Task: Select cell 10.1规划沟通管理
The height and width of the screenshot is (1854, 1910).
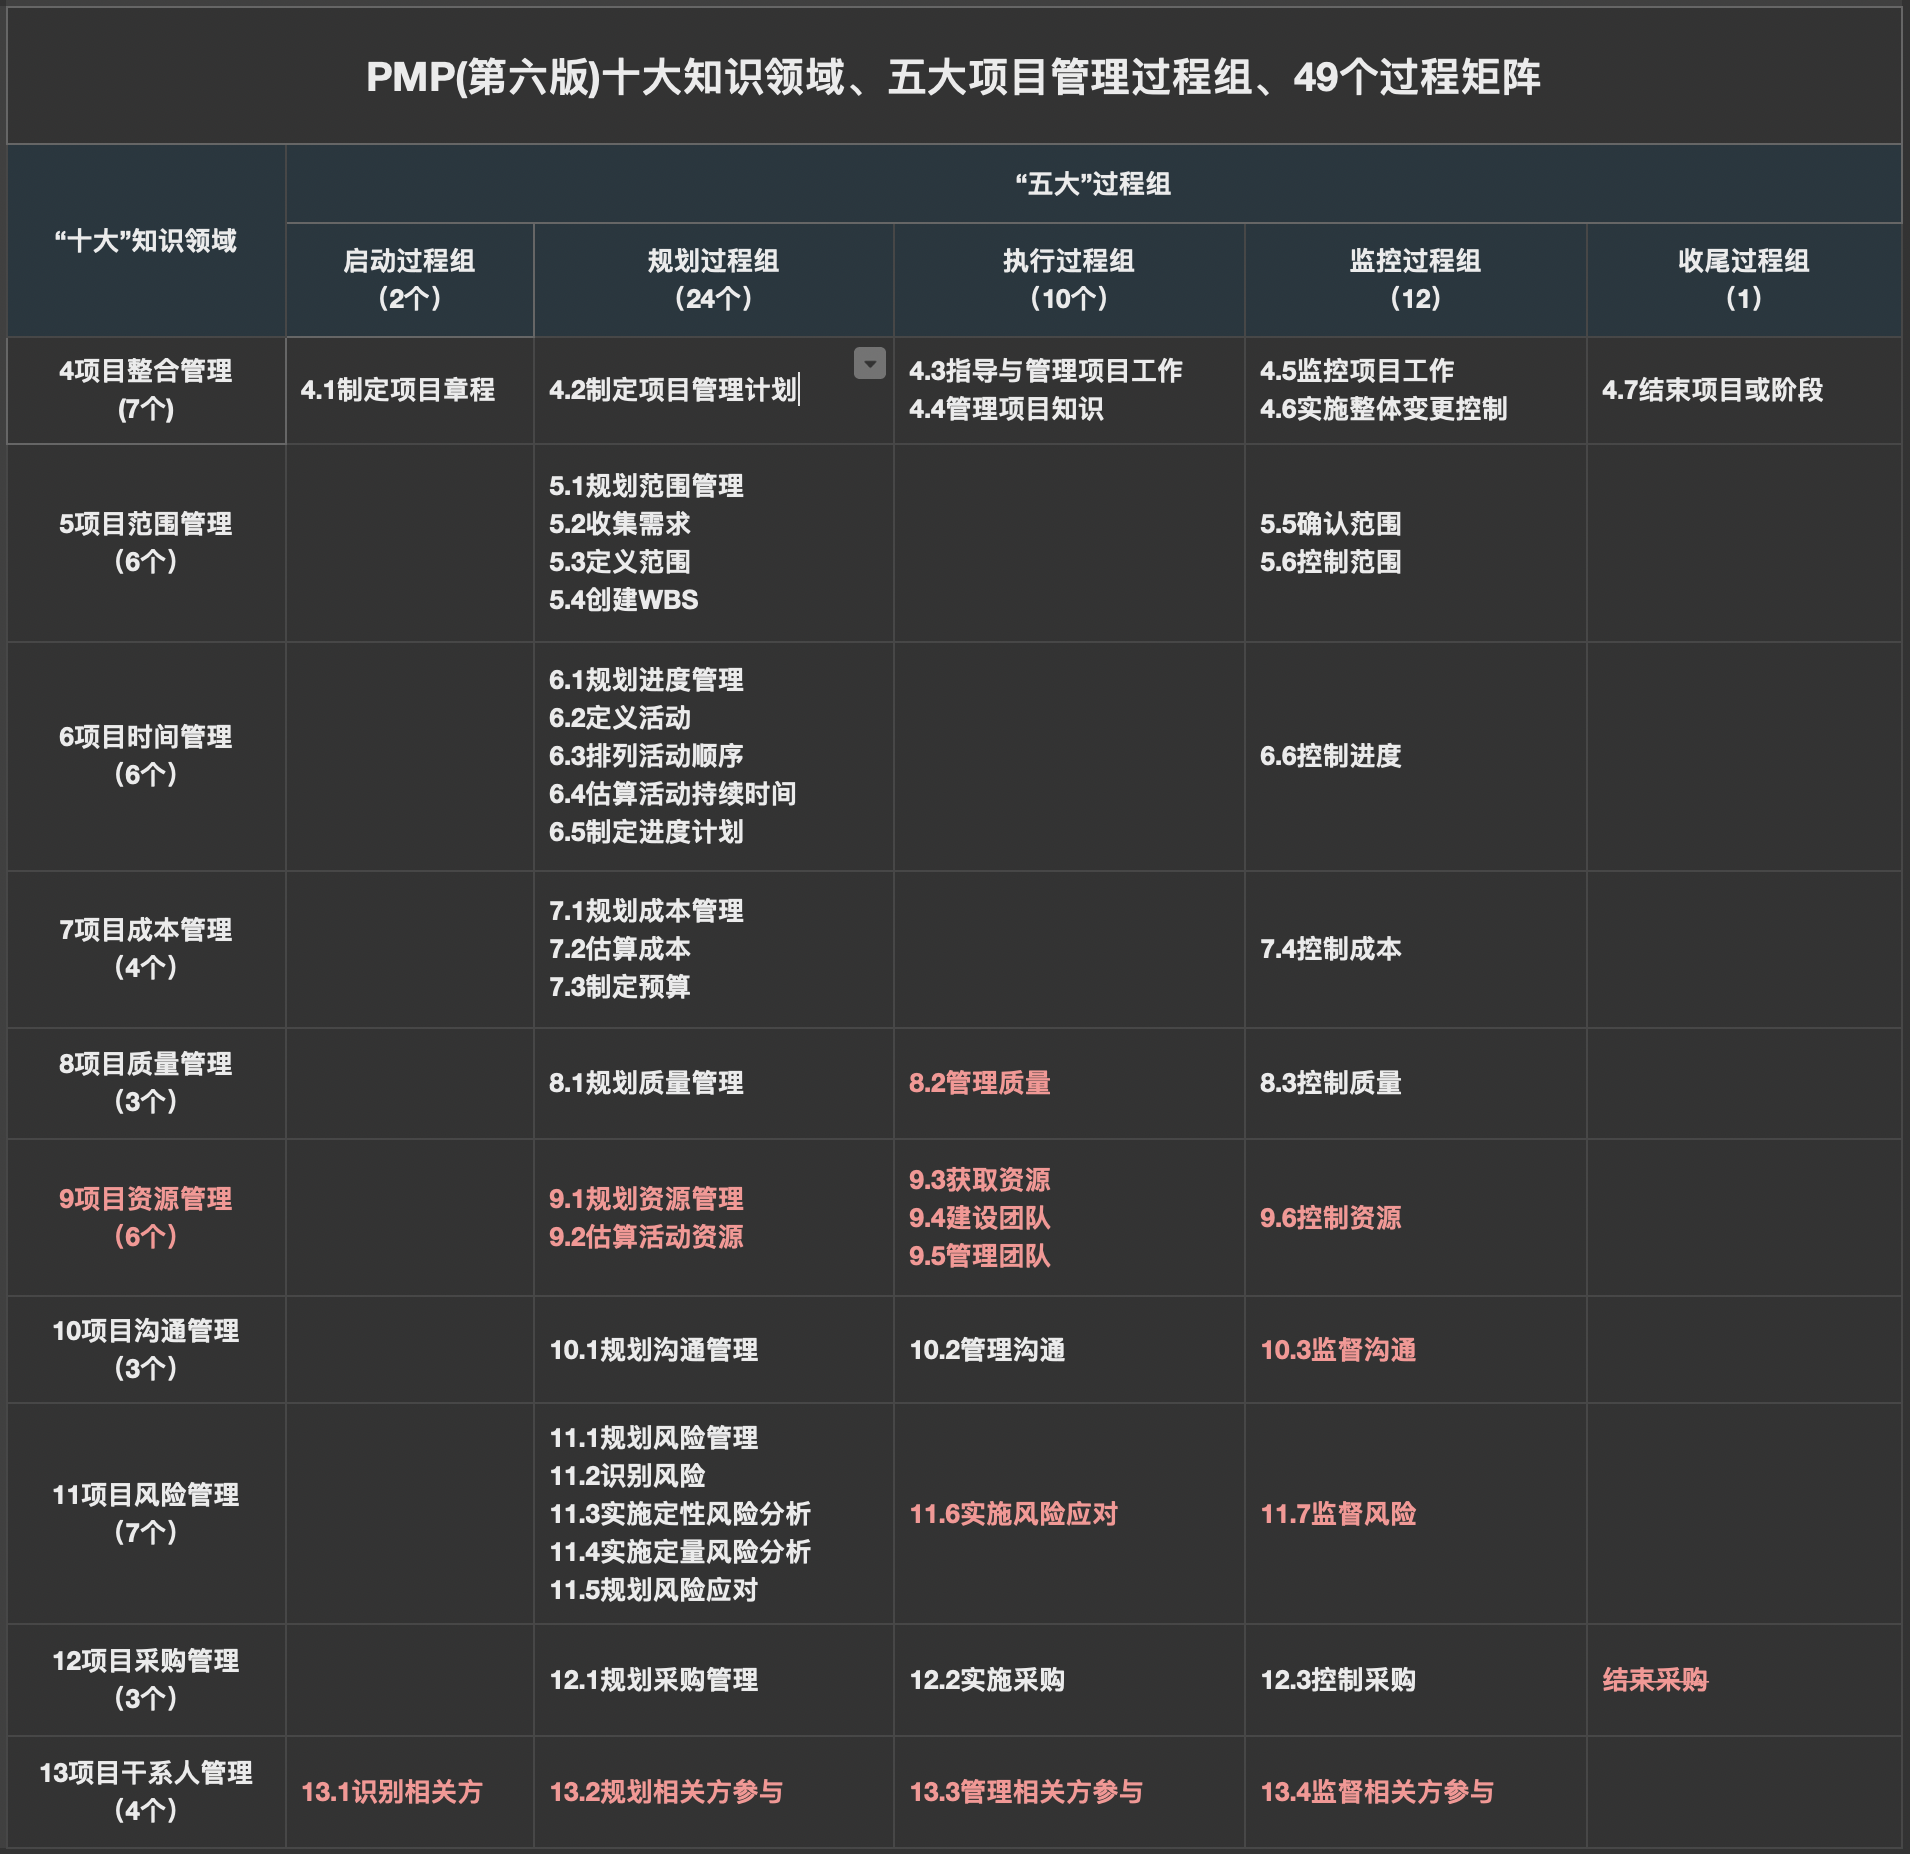Action: [x=713, y=1350]
